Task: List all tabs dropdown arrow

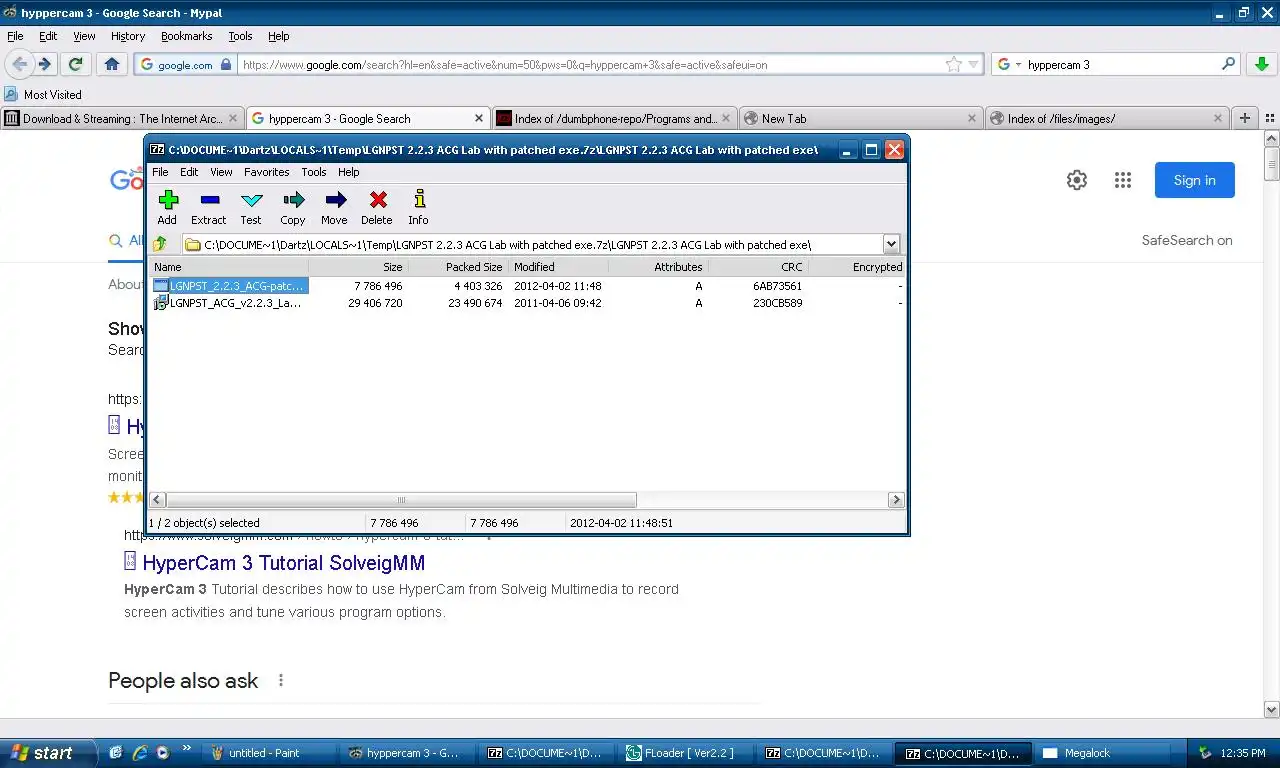Action: pyautogui.click(x=1268, y=118)
